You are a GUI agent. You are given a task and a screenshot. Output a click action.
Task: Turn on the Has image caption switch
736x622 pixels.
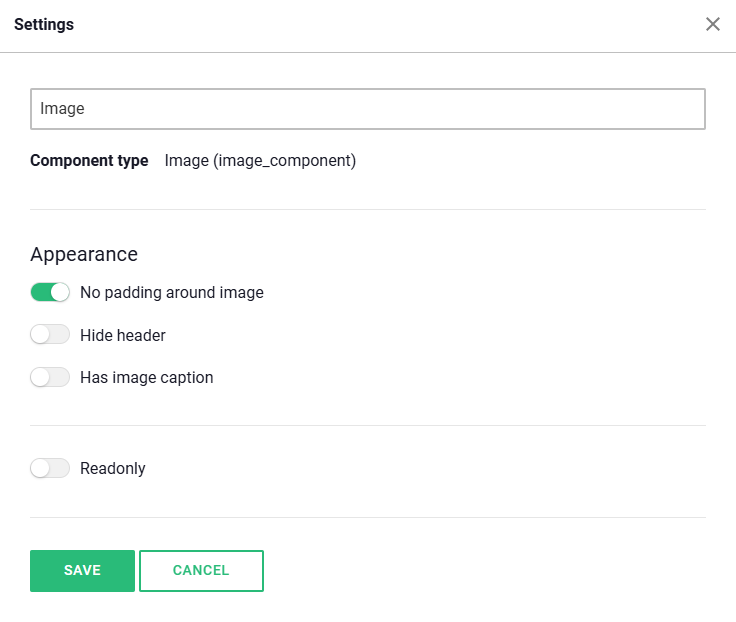[50, 377]
